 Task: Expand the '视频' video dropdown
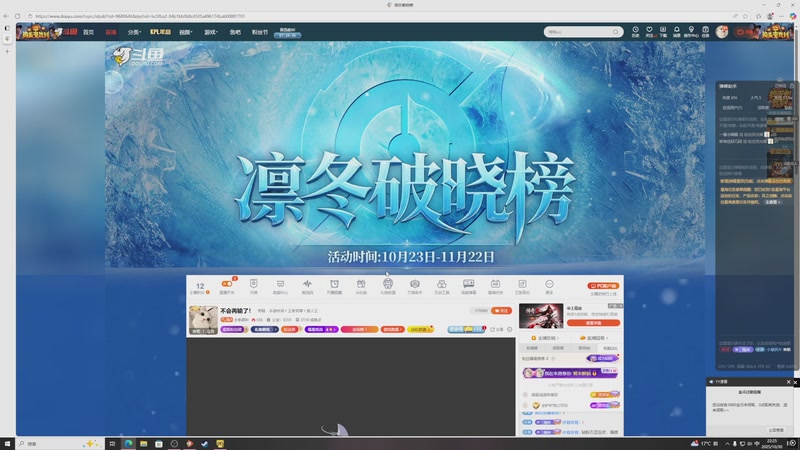point(185,32)
